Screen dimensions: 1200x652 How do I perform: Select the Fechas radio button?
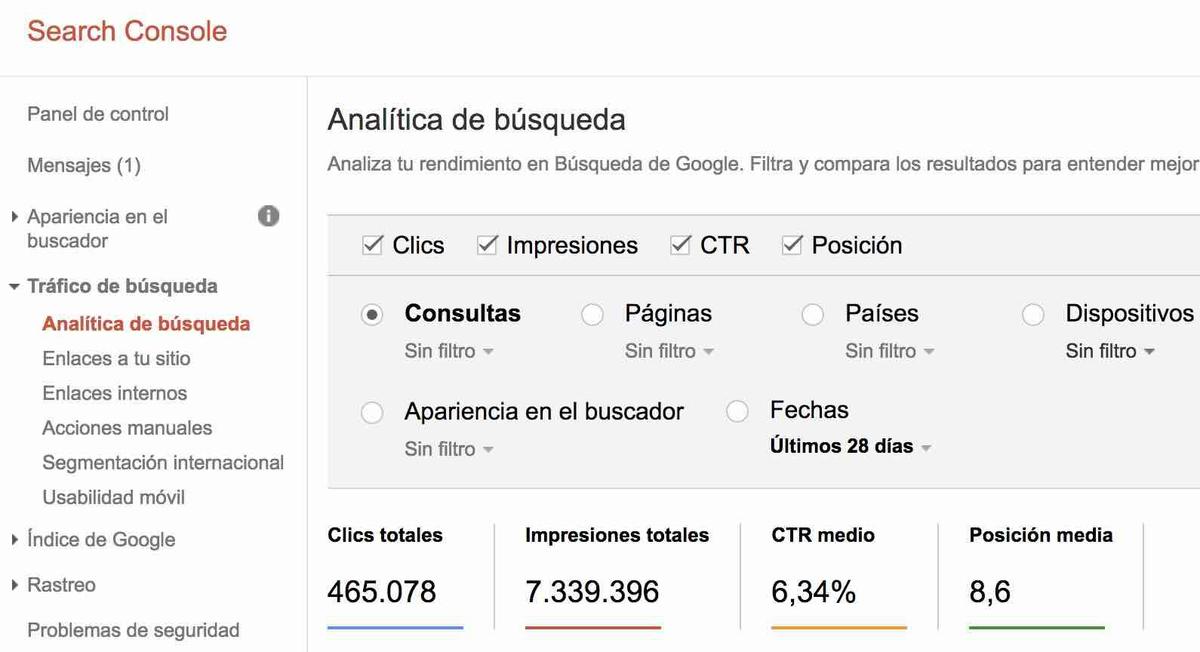point(737,411)
